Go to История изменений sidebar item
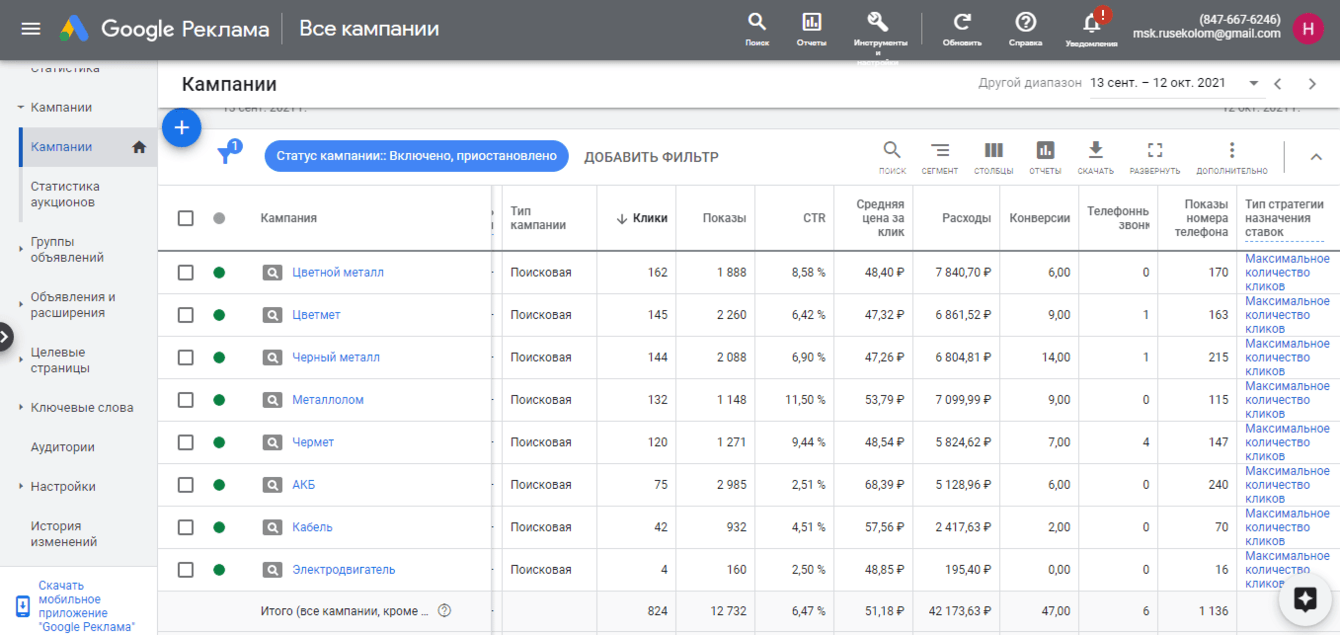This screenshot has height=635, width=1340. pyautogui.click(x=63, y=534)
